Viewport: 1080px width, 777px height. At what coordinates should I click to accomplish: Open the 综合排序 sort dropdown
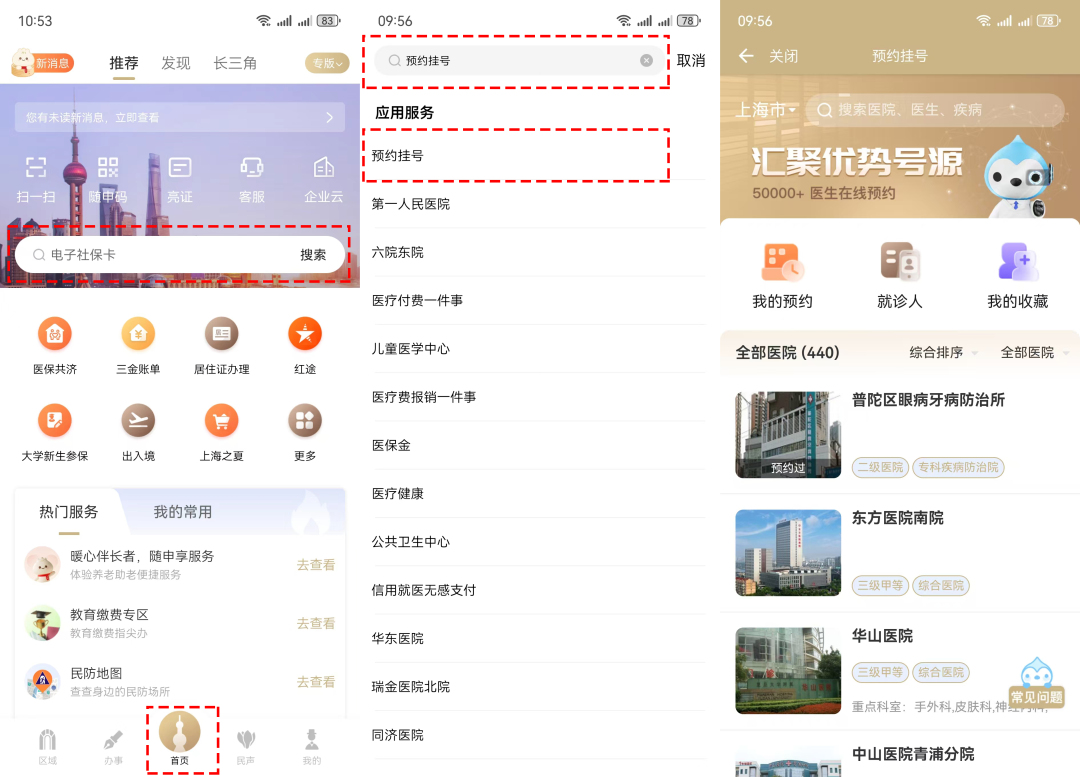(x=943, y=353)
